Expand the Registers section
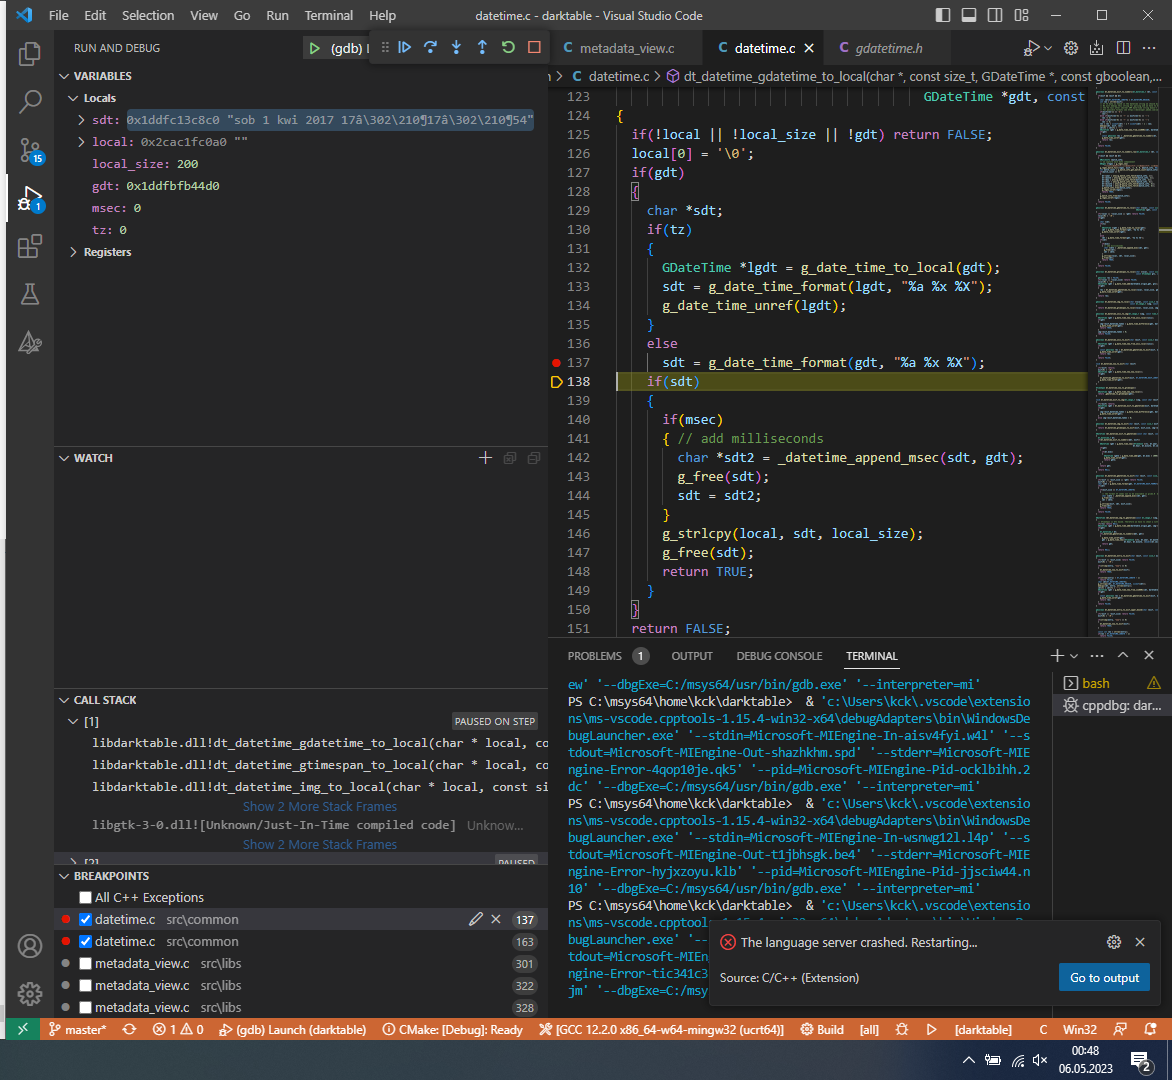 (x=74, y=252)
